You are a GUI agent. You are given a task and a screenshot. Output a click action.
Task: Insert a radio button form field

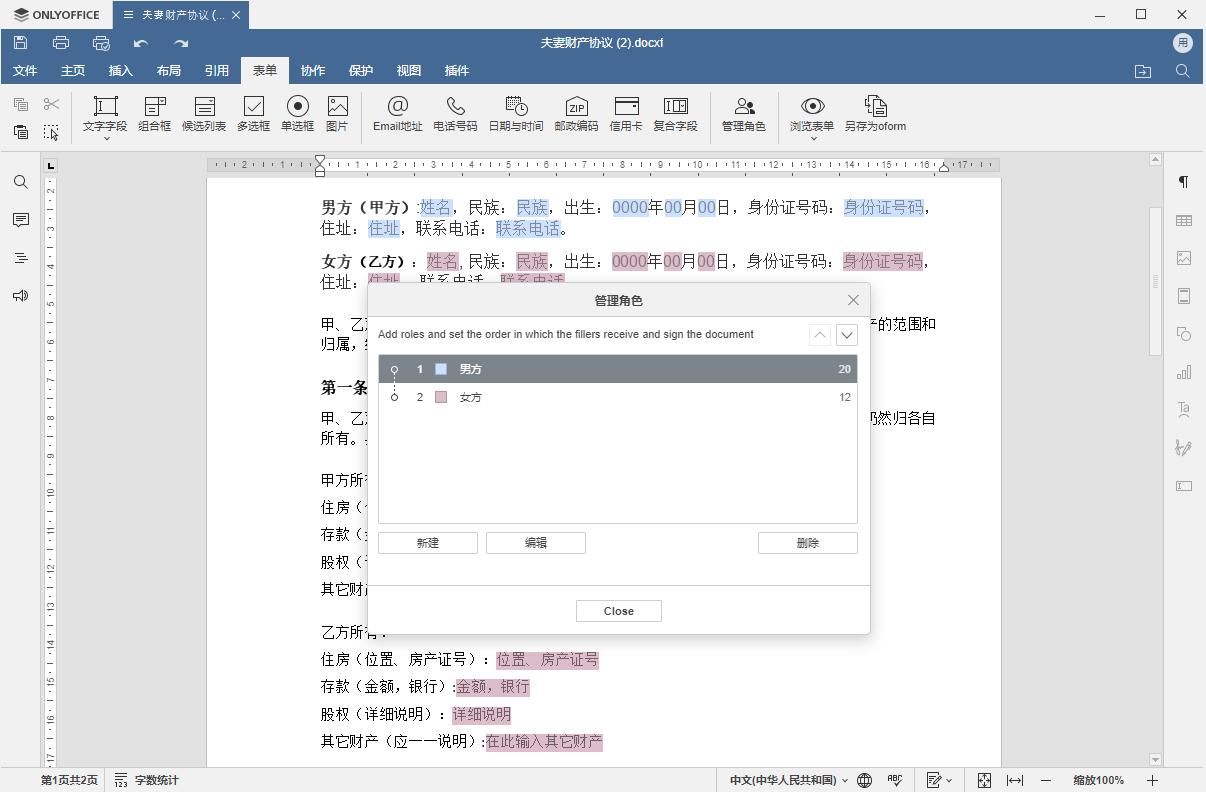click(x=298, y=115)
